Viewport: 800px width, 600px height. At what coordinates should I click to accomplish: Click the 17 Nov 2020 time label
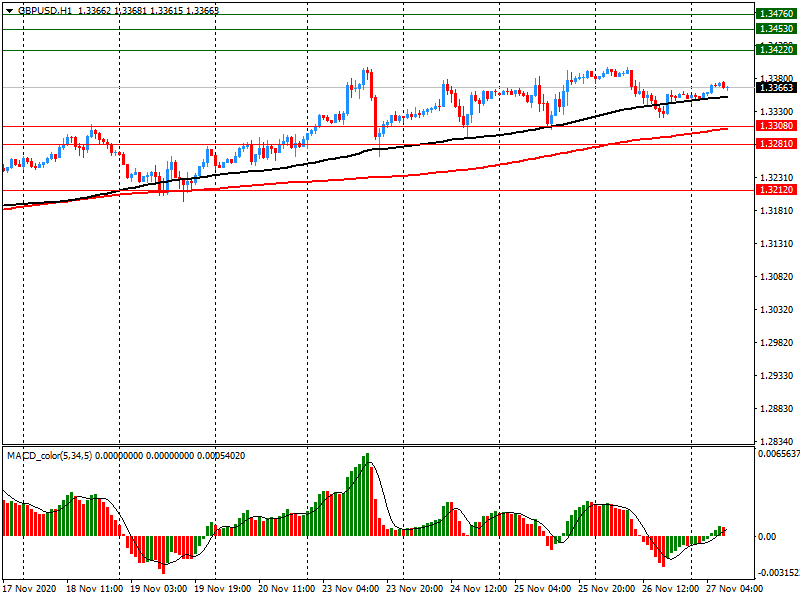(30, 589)
